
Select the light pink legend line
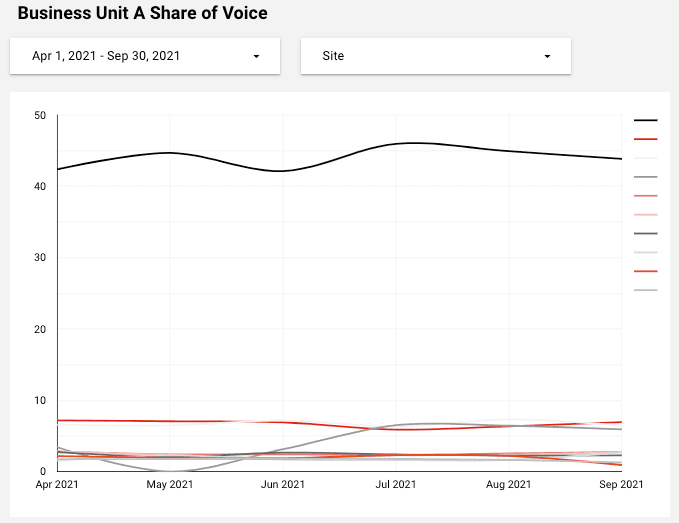[x=645, y=215]
